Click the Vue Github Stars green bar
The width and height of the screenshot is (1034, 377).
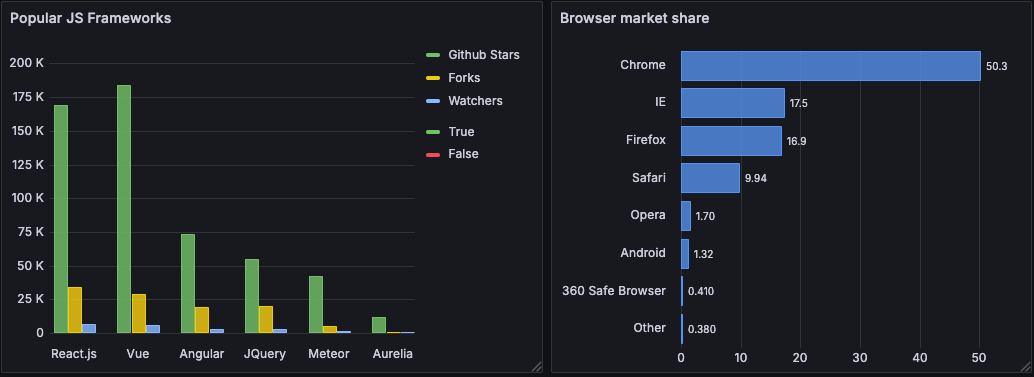click(124, 209)
